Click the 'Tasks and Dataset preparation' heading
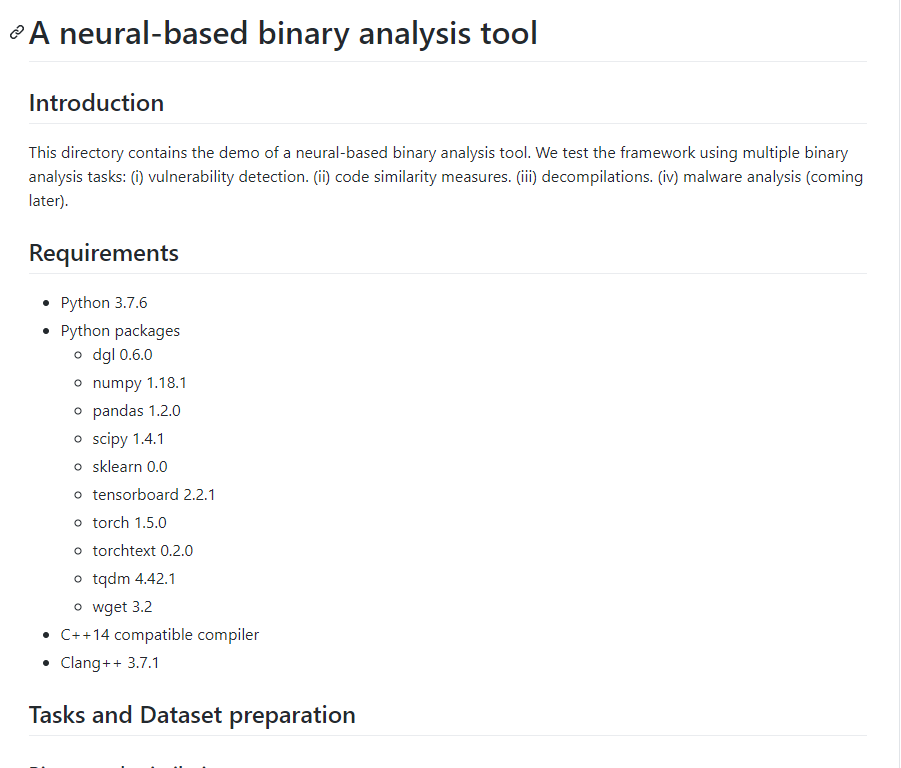 tap(192, 715)
